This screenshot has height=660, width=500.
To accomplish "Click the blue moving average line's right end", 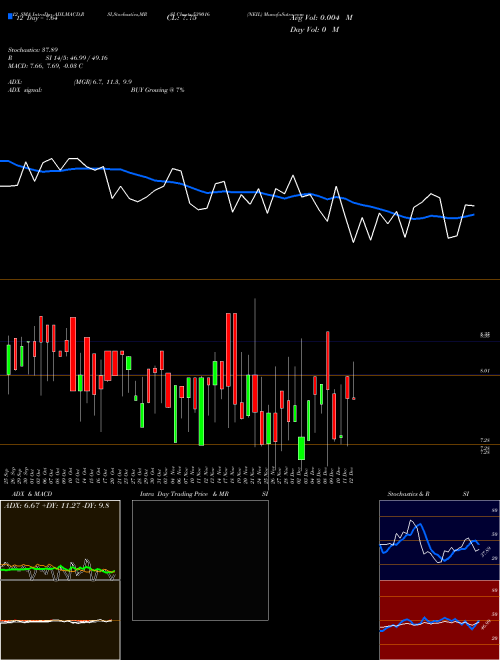I will click(x=473, y=215).
